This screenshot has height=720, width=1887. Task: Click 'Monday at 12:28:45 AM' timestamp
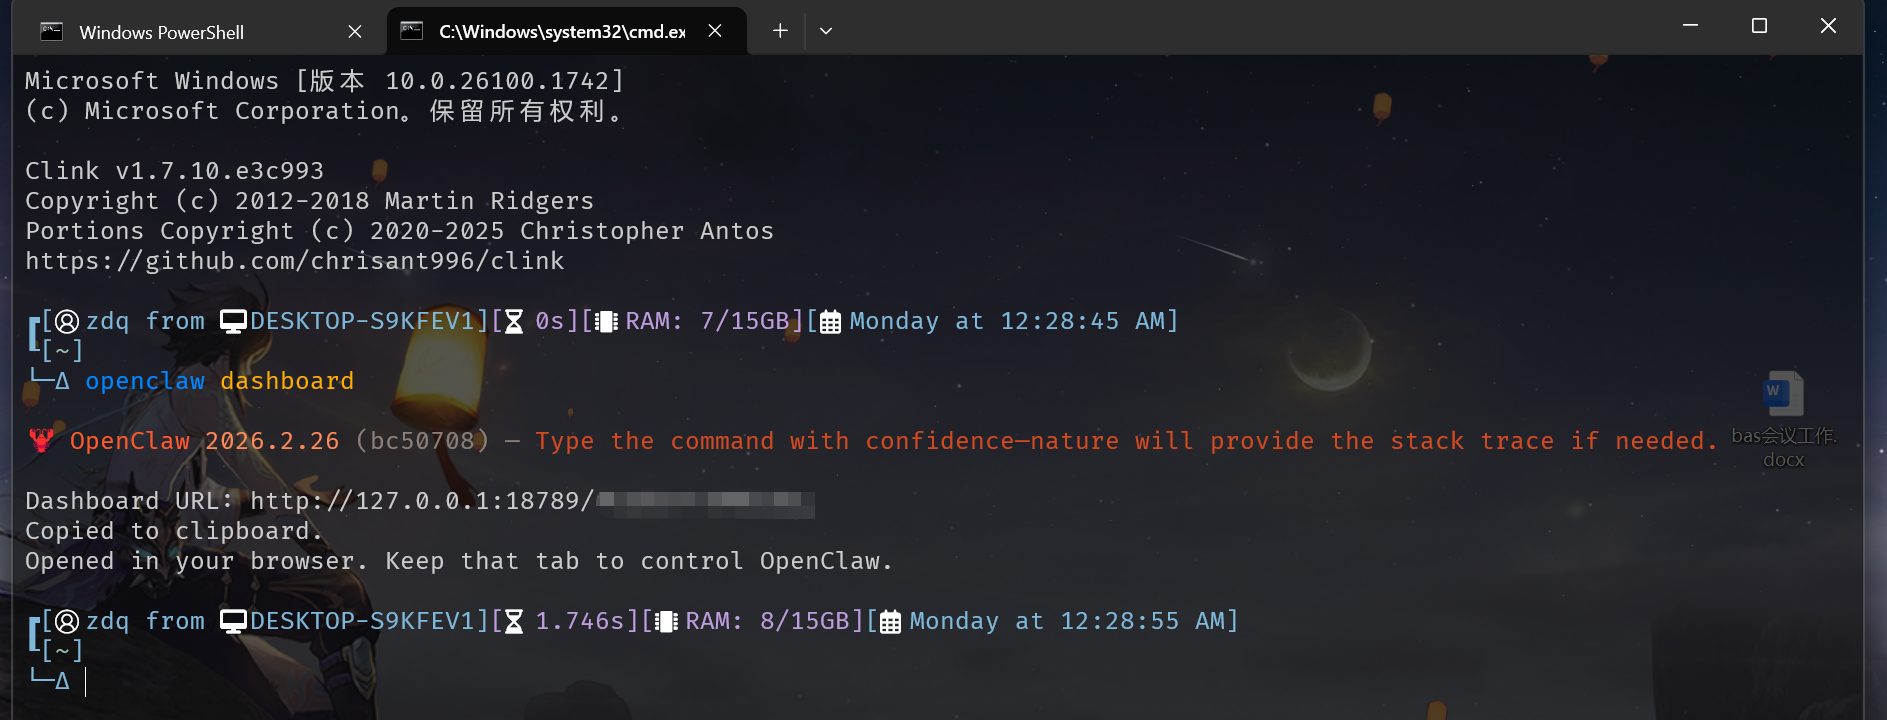tap(1007, 321)
